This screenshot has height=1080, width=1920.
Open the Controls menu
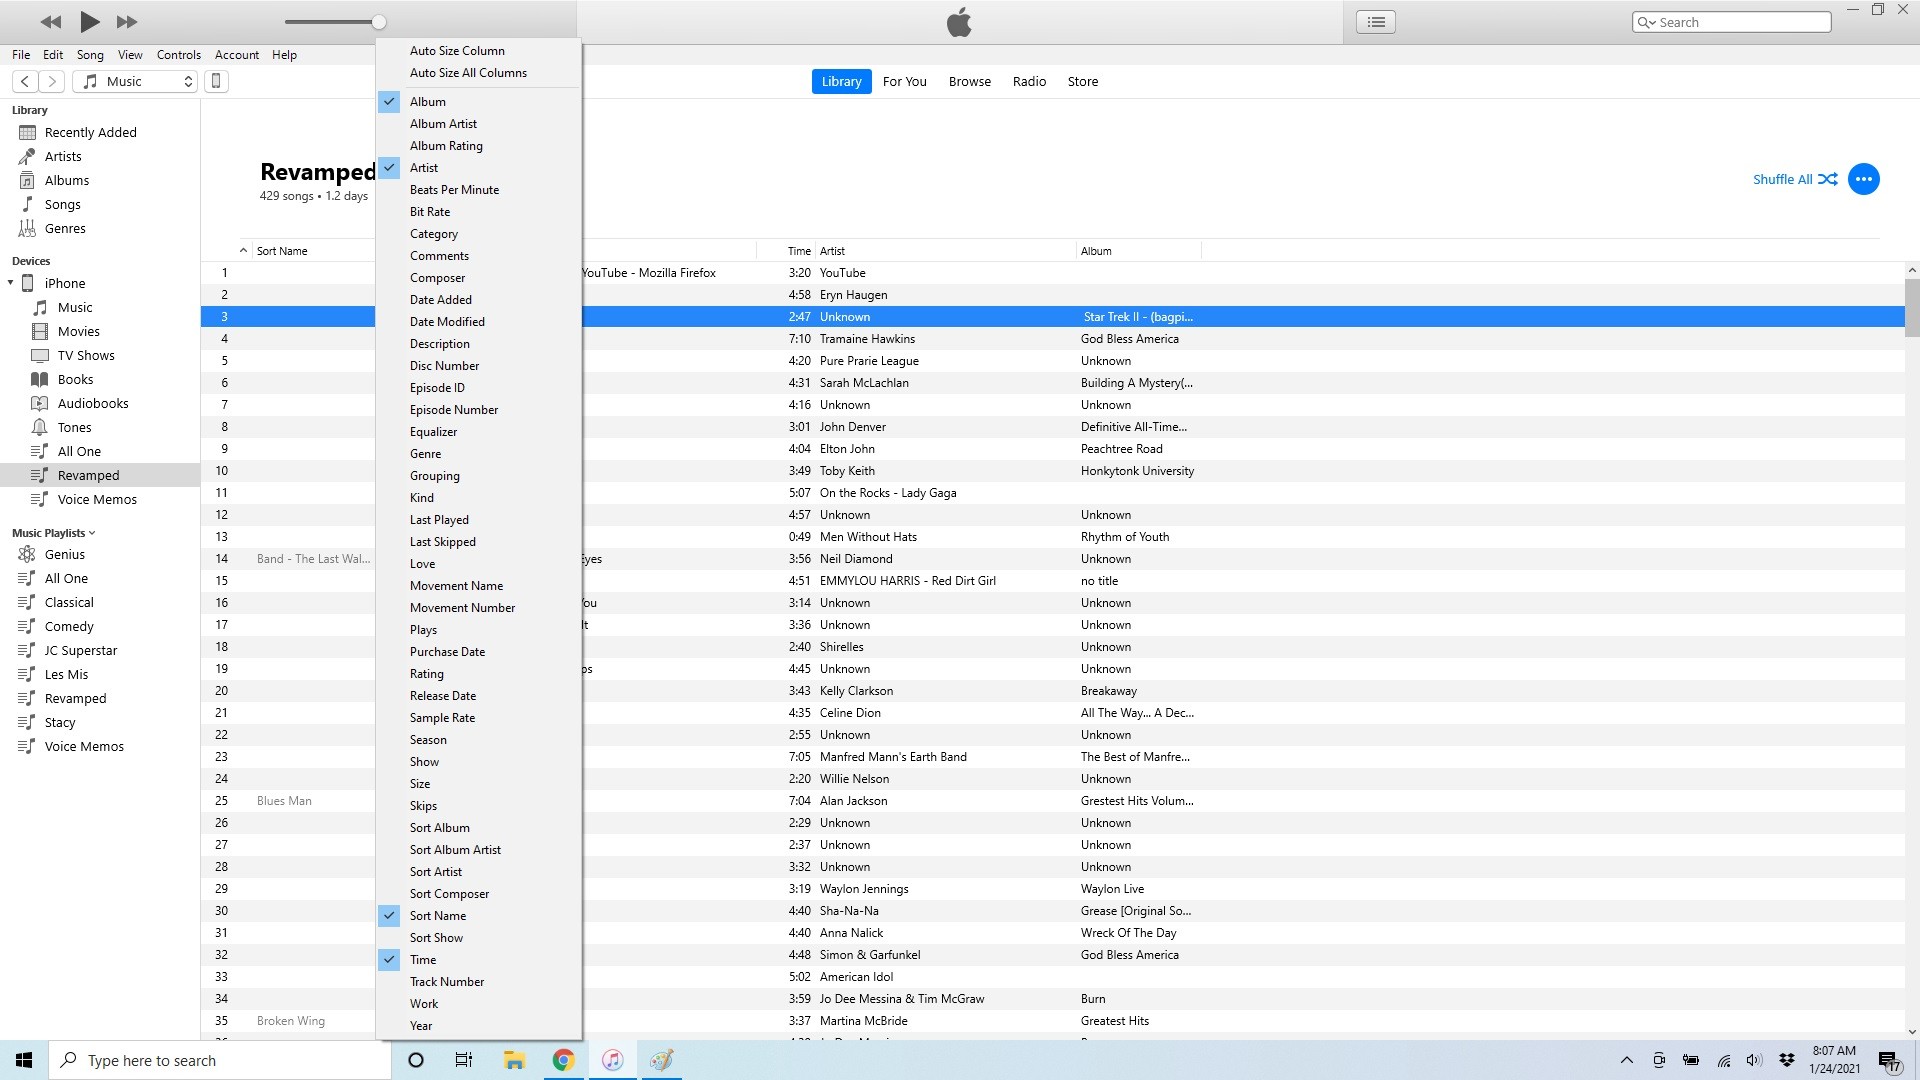coord(178,55)
